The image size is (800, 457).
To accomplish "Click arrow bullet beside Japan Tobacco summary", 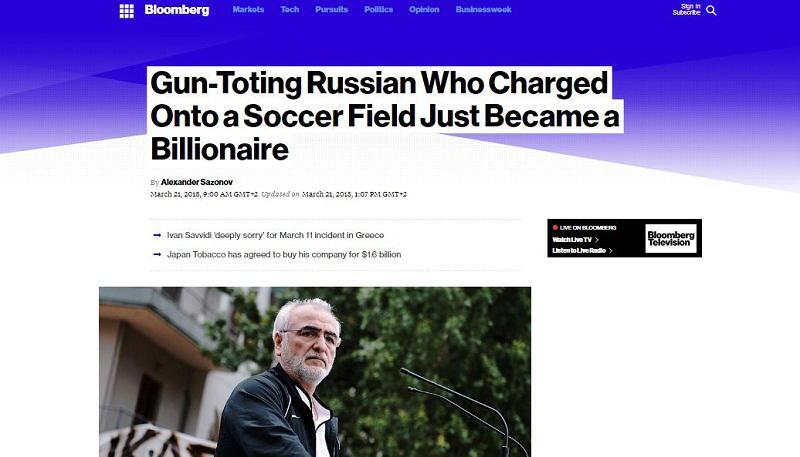I will (x=157, y=254).
